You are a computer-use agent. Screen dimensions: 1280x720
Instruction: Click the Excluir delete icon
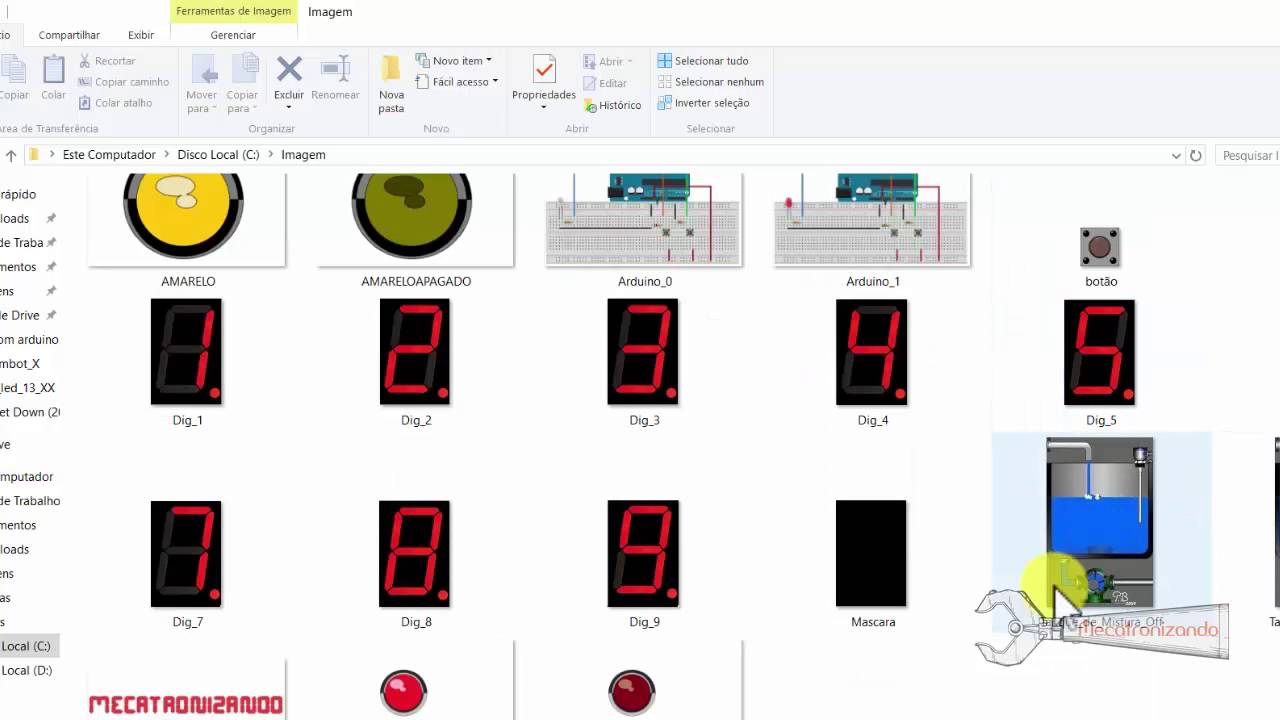[289, 69]
